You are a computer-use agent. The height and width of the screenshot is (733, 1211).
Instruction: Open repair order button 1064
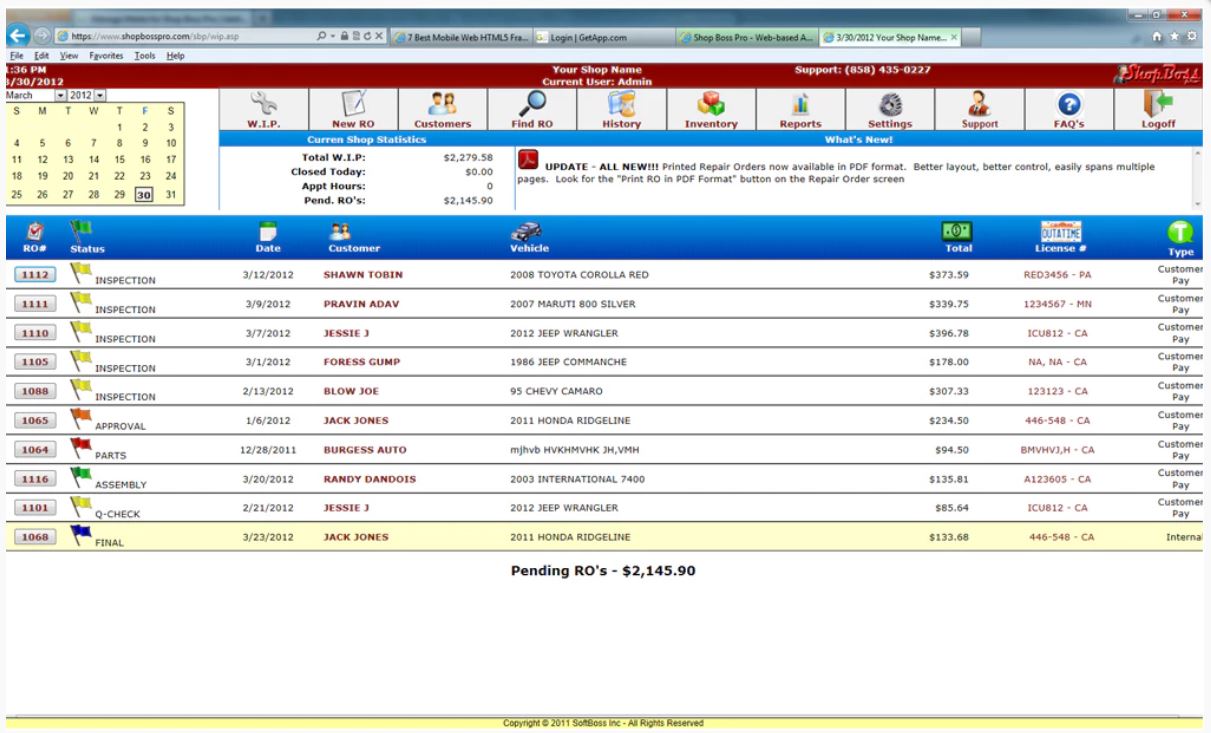click(x=37, y=450)
